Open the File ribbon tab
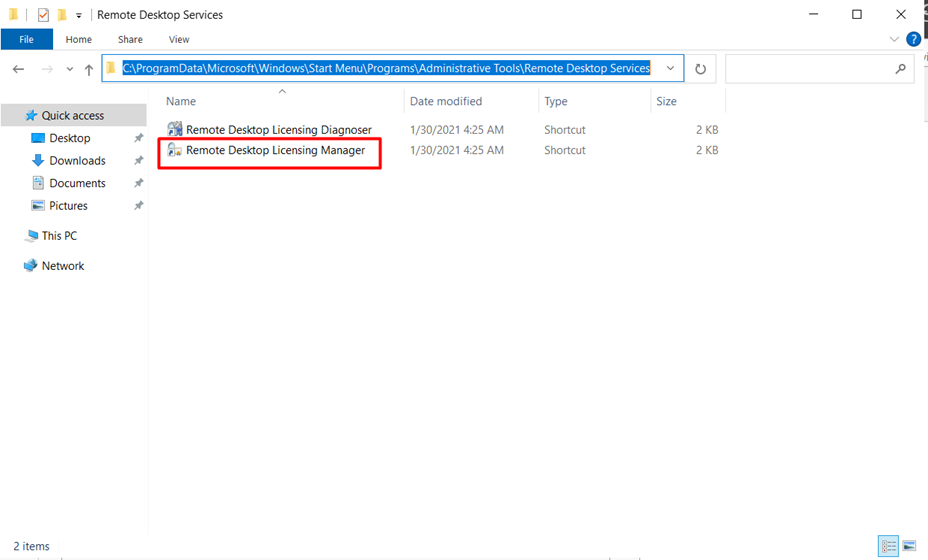Screen dimensions: 928x560 (x=27, y=40)
